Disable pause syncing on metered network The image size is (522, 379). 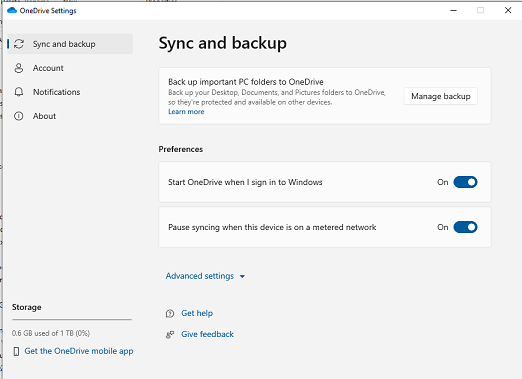coord(465,227)
